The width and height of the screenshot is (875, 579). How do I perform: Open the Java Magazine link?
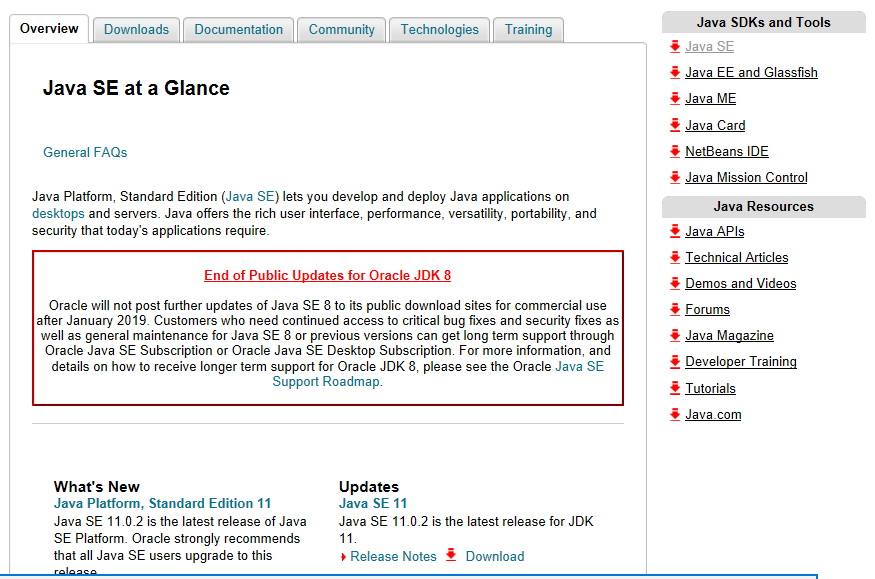tap(729, 335)
